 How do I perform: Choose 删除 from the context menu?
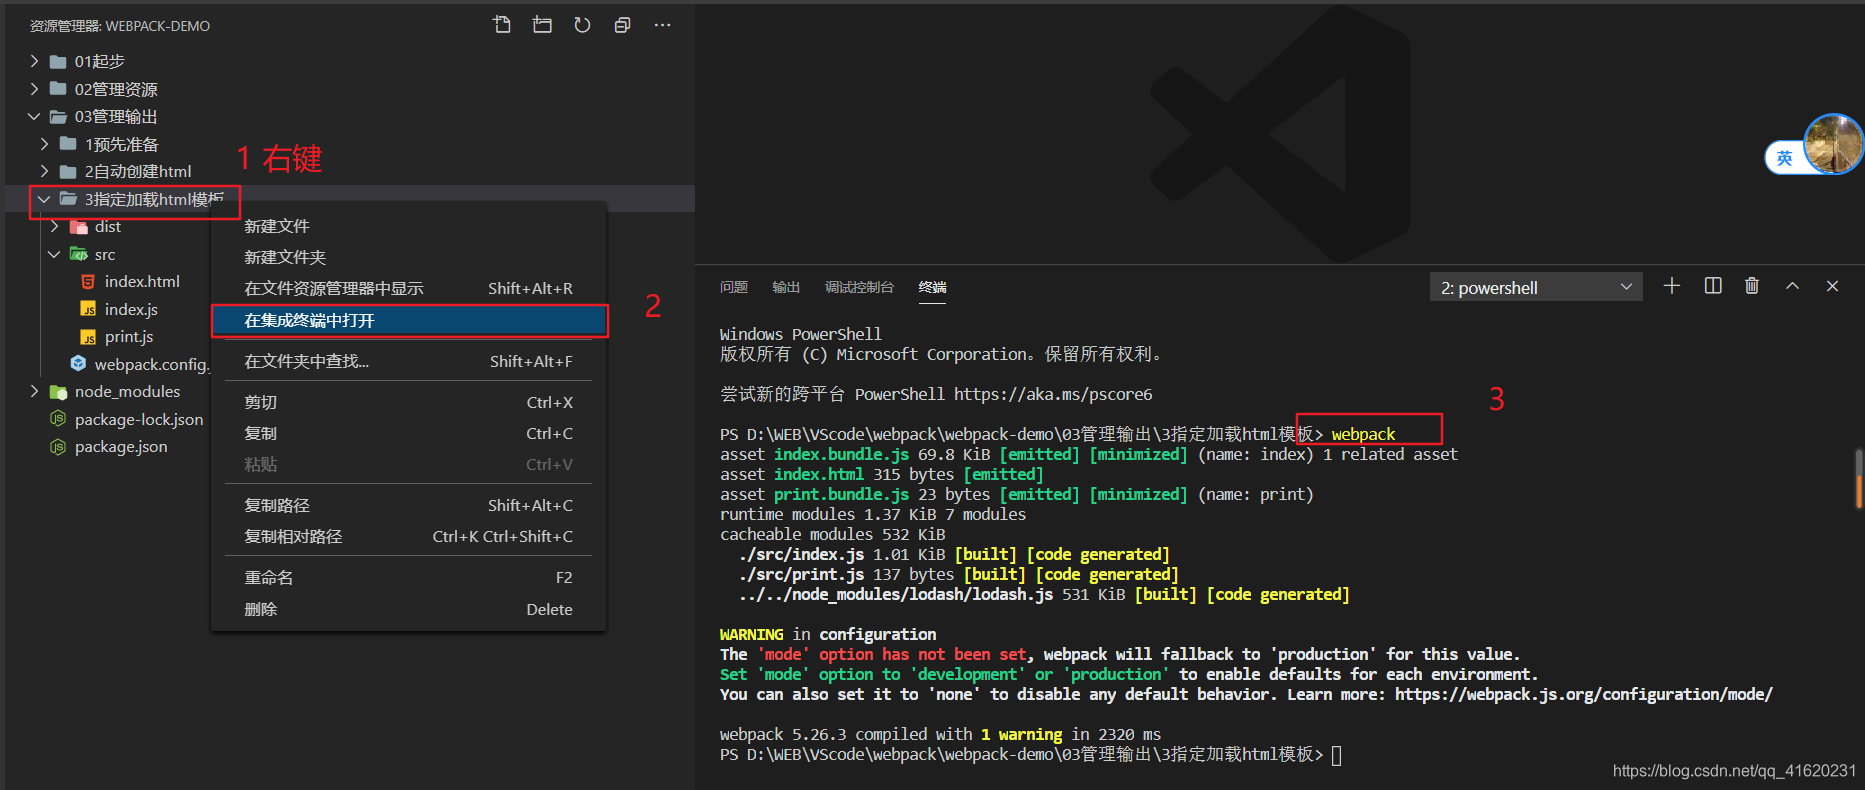(408, 609)
